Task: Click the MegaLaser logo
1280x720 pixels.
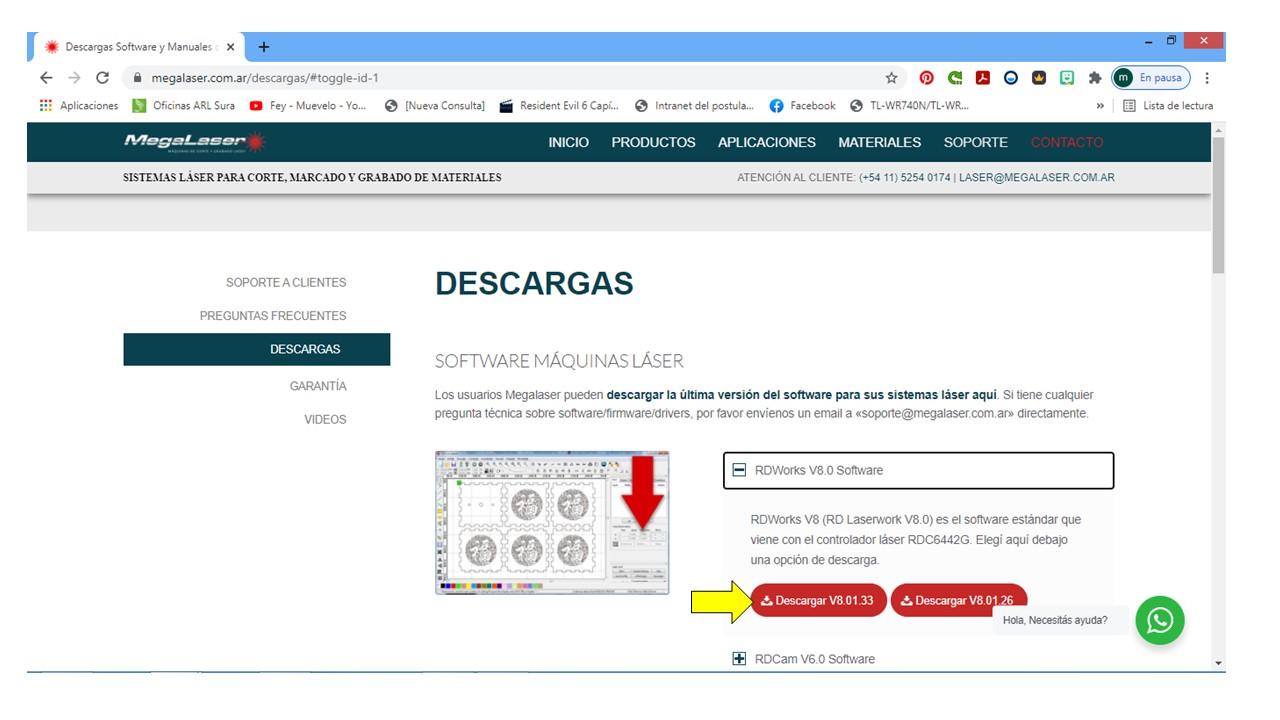Action: [x=195, y=142]
